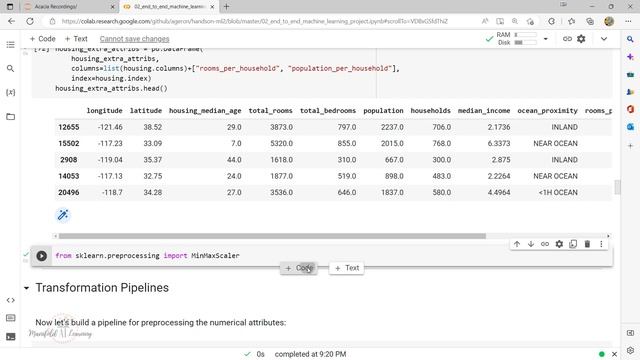Image resolution: width=640 pixels, height=360 pixels.
Task: Click row index 12655
Action: coord(69,127)
